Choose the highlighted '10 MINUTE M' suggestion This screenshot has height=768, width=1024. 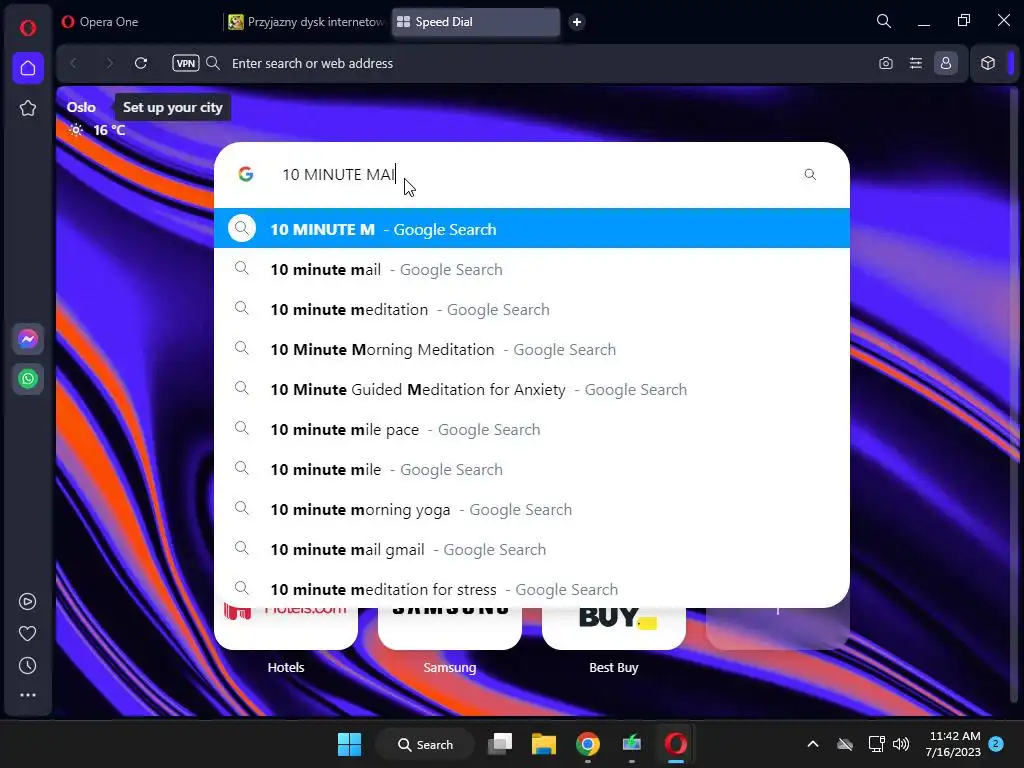(x=532, y=229)
